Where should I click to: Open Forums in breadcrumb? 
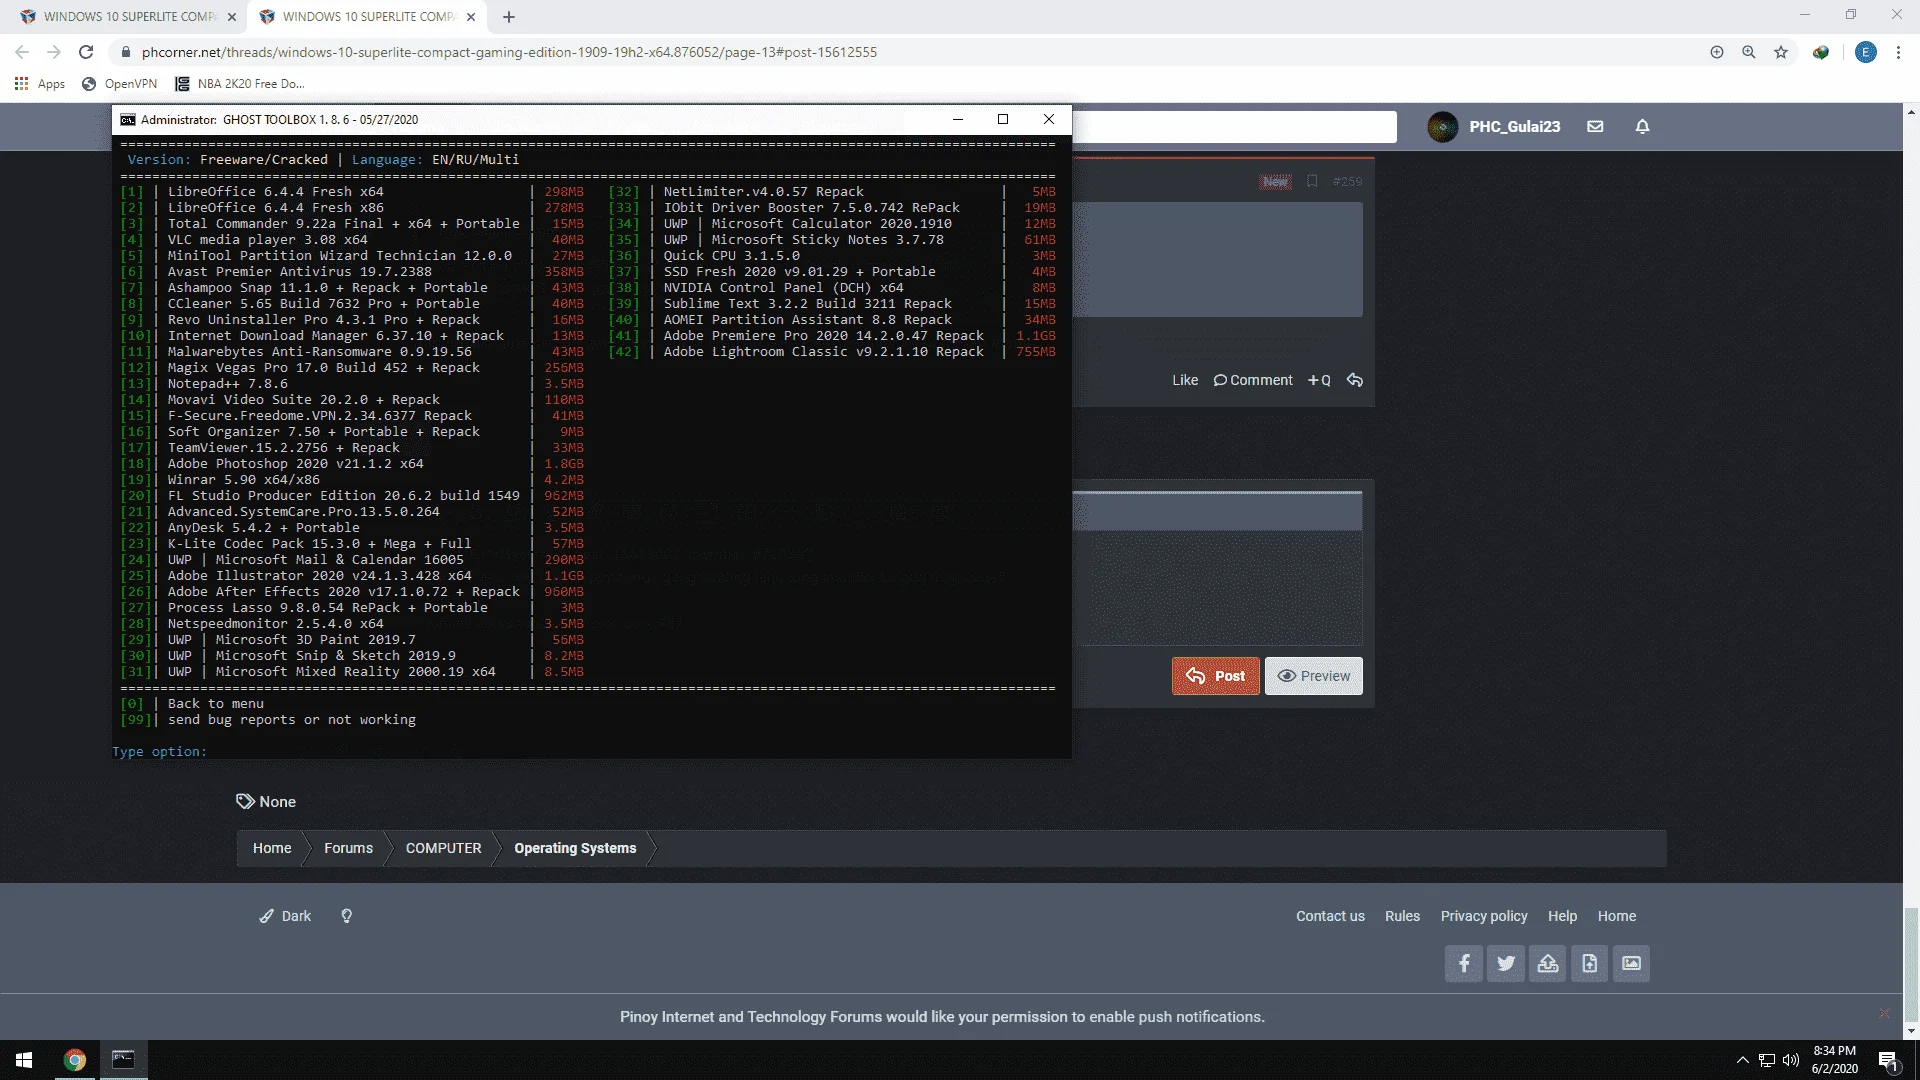(348, 848)
